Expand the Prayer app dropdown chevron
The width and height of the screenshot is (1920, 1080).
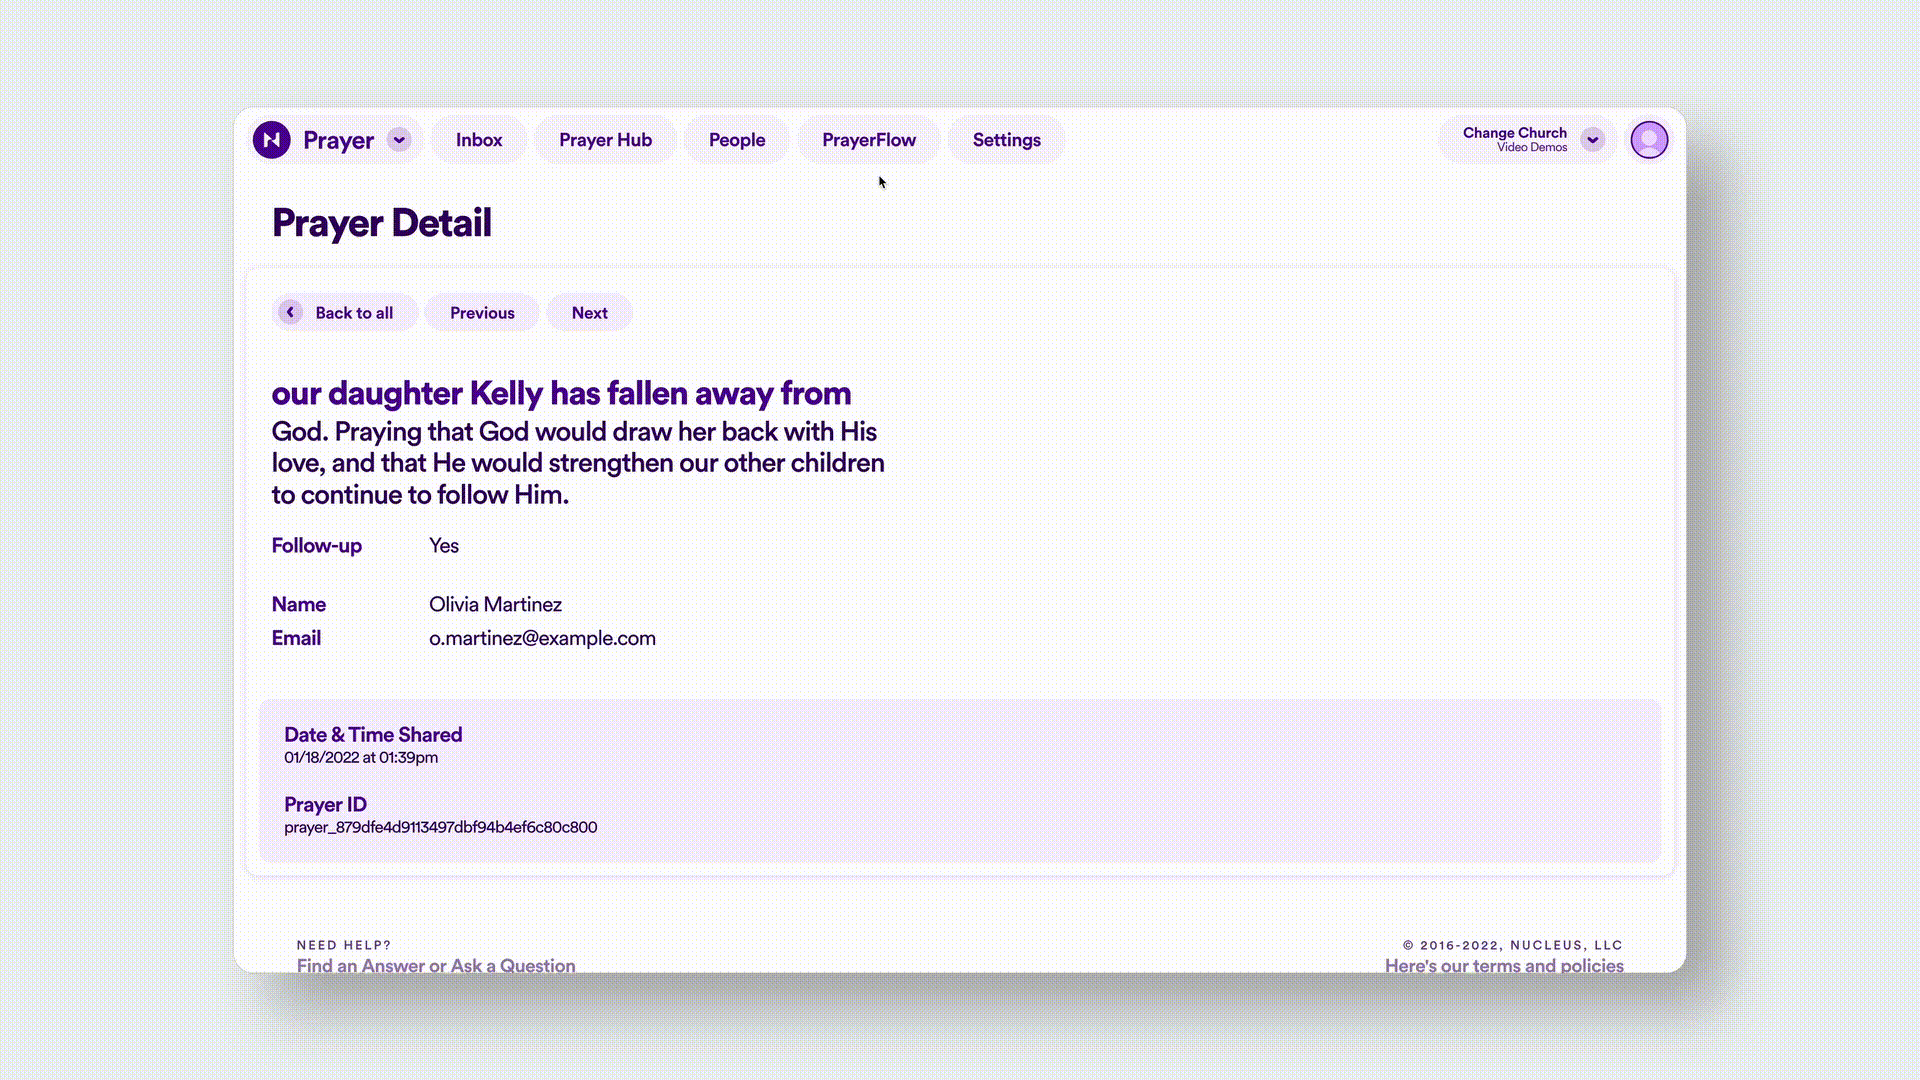399,140
